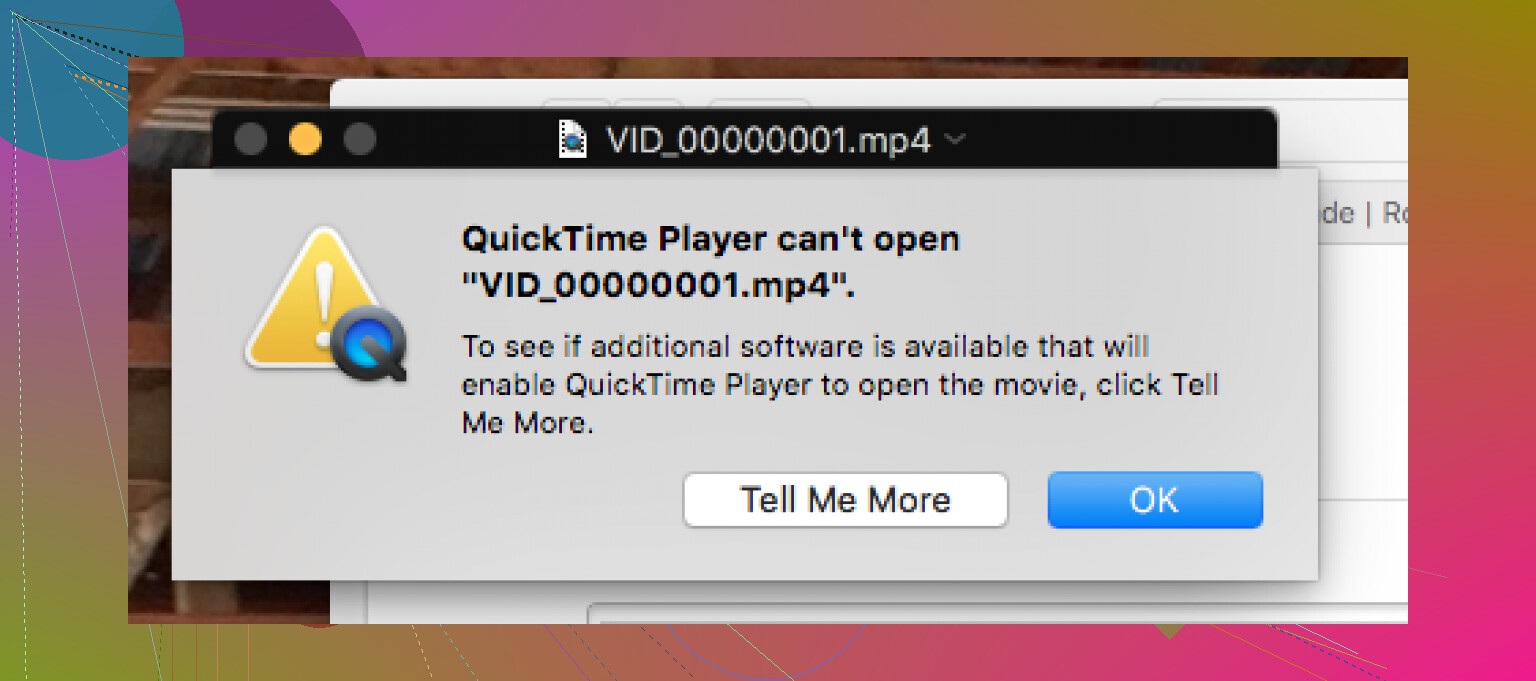Click the partially visible Reply link behind the dialog

point(1397,212)
